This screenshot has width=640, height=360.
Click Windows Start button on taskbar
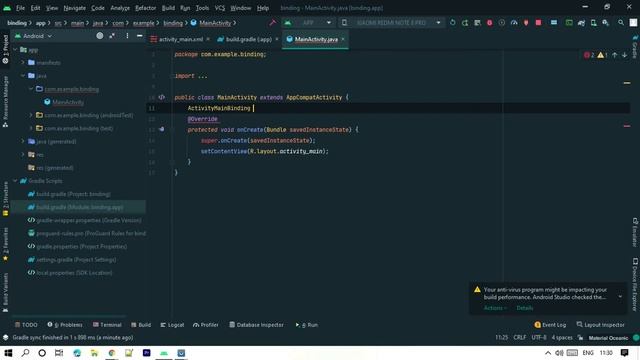pos(8,353)
